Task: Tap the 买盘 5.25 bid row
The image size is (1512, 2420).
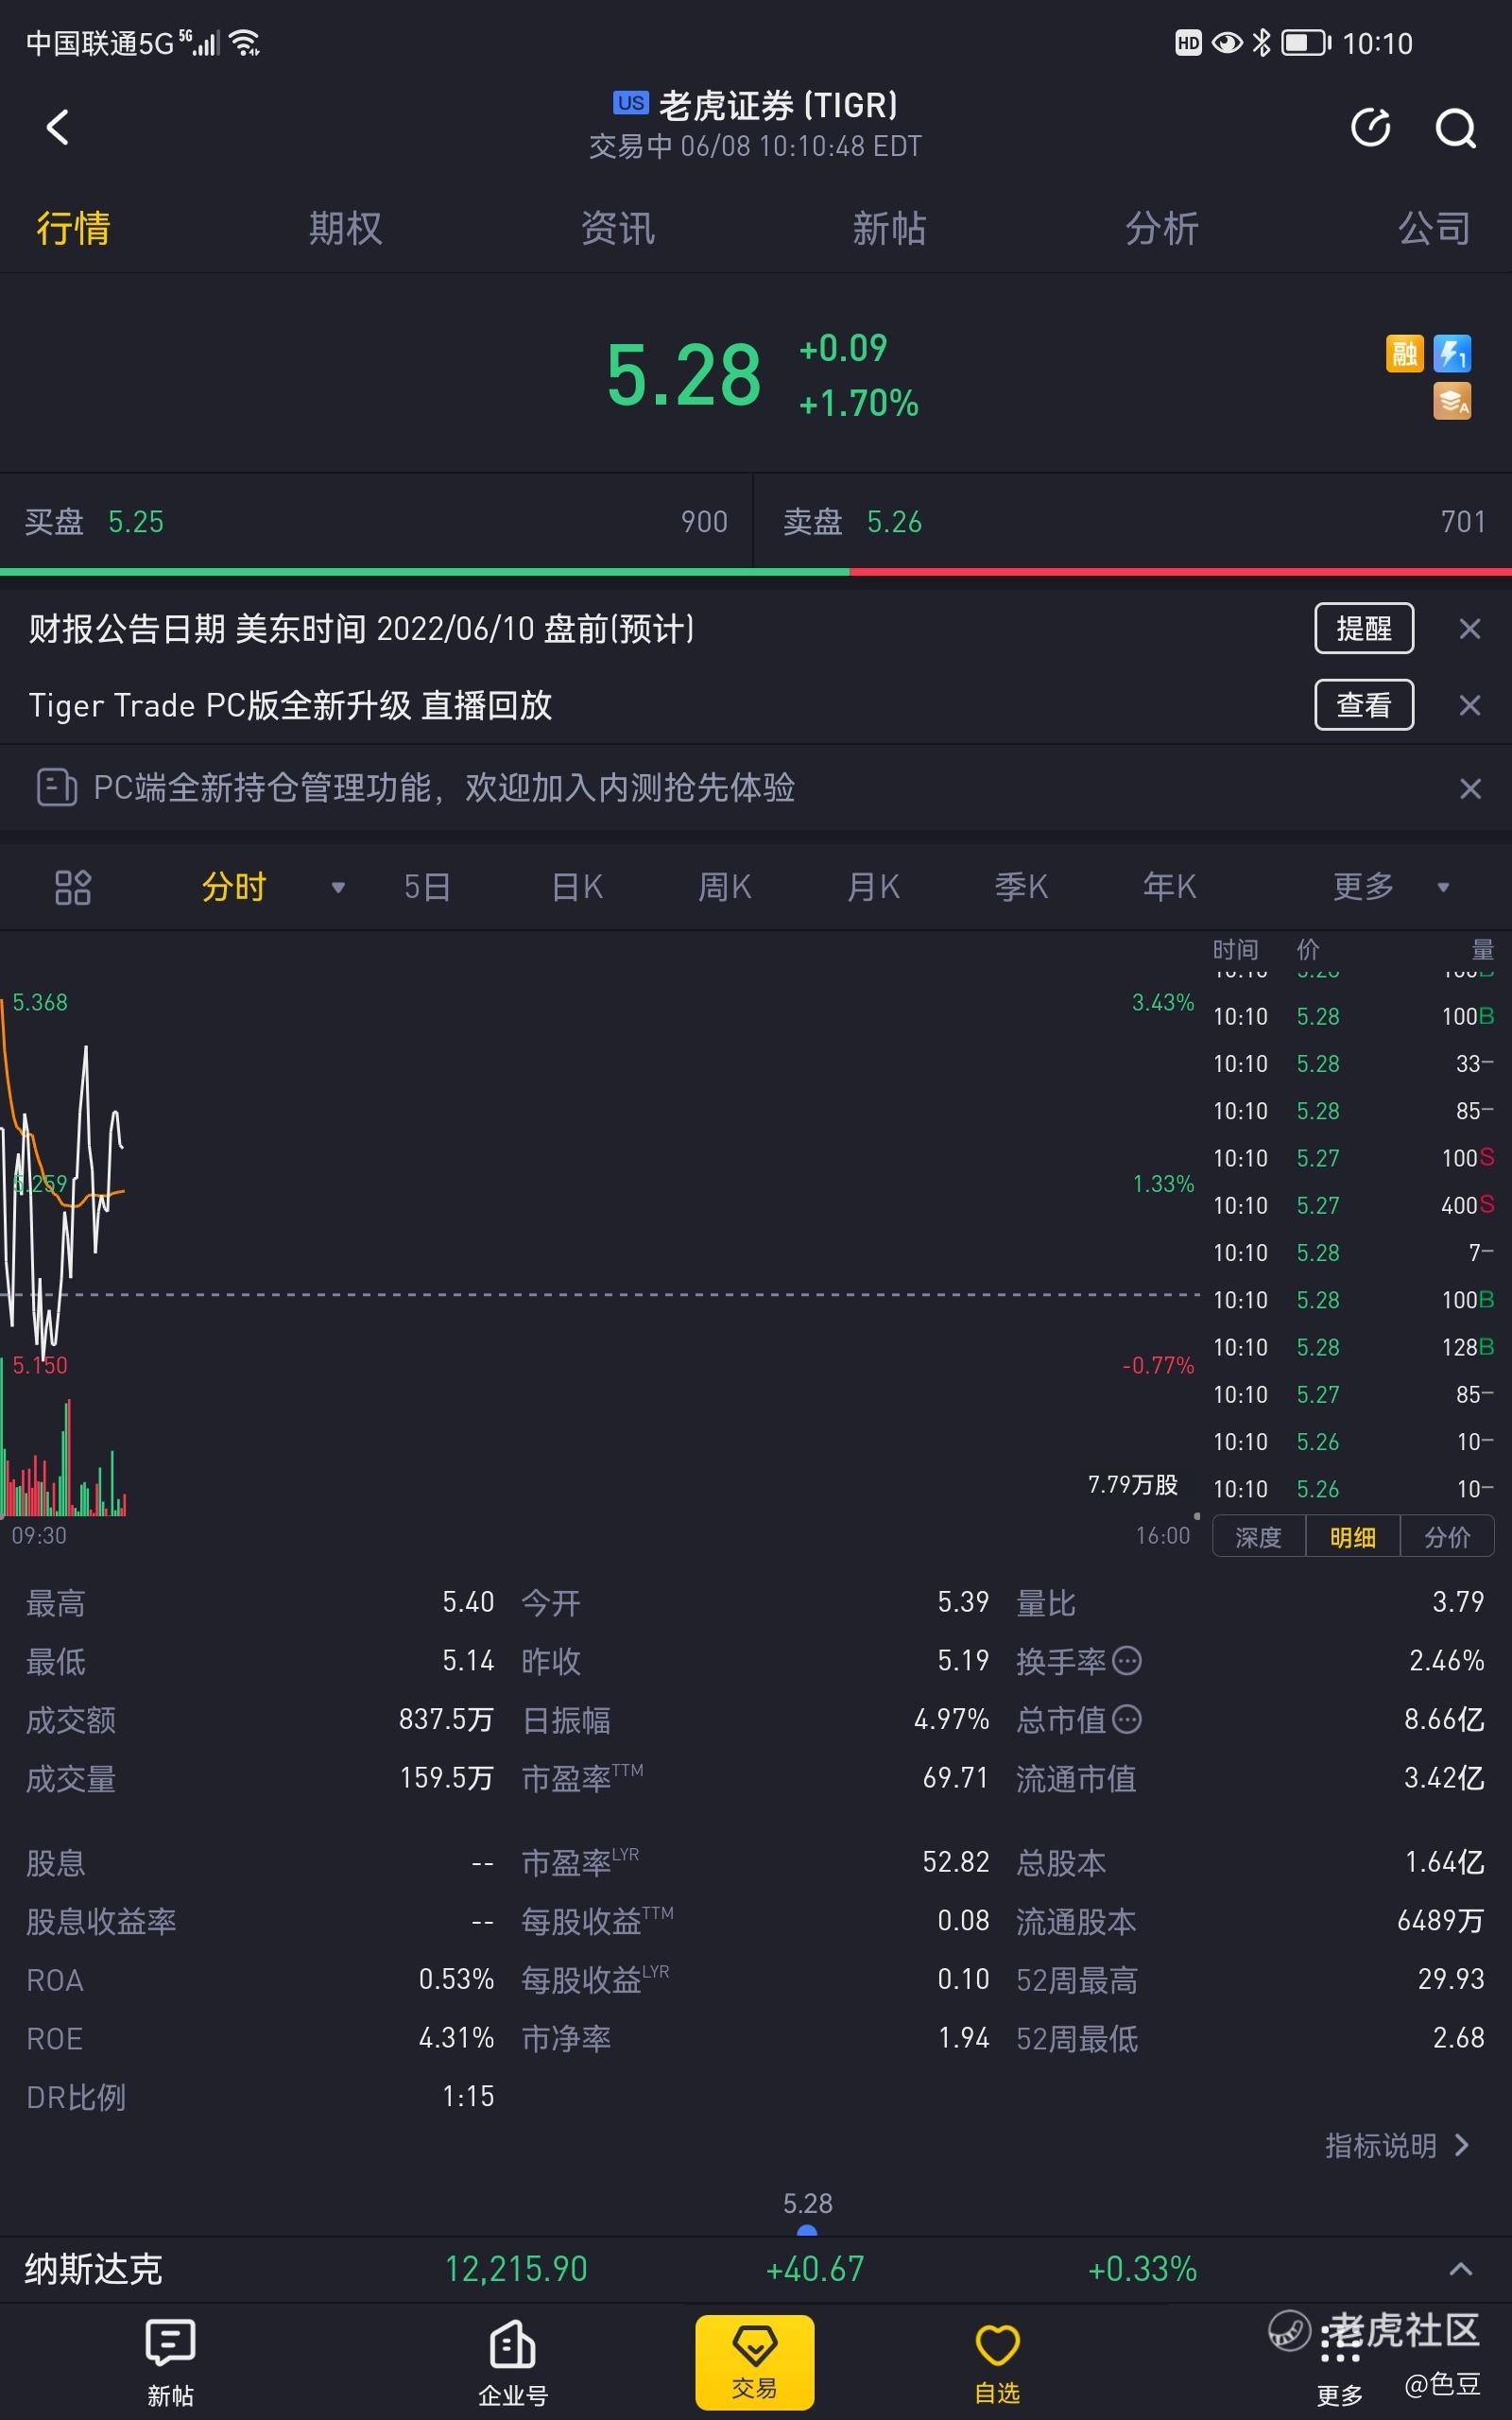Action: 376,521
